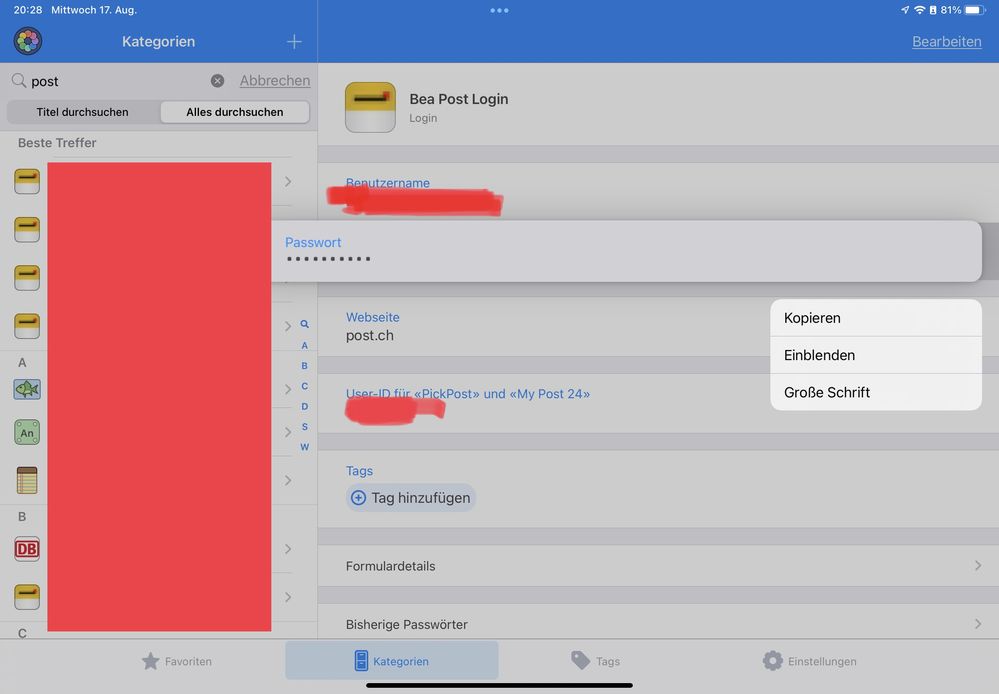Tap the masked Passwort field

tap(626, 251)
